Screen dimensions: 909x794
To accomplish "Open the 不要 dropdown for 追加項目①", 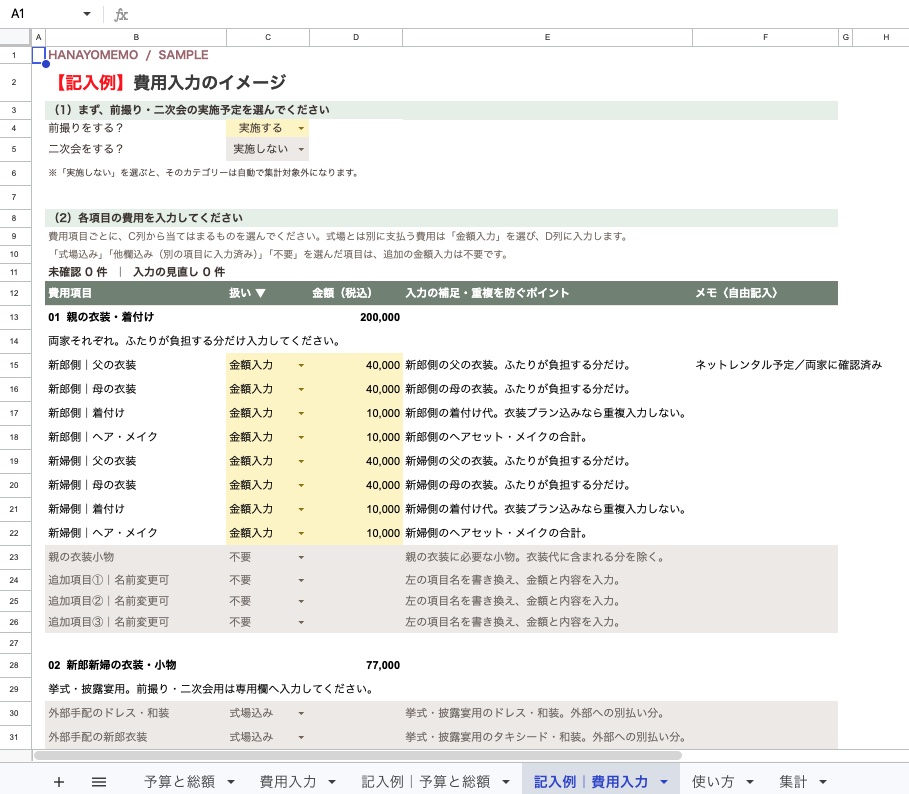I will [301, 580].
